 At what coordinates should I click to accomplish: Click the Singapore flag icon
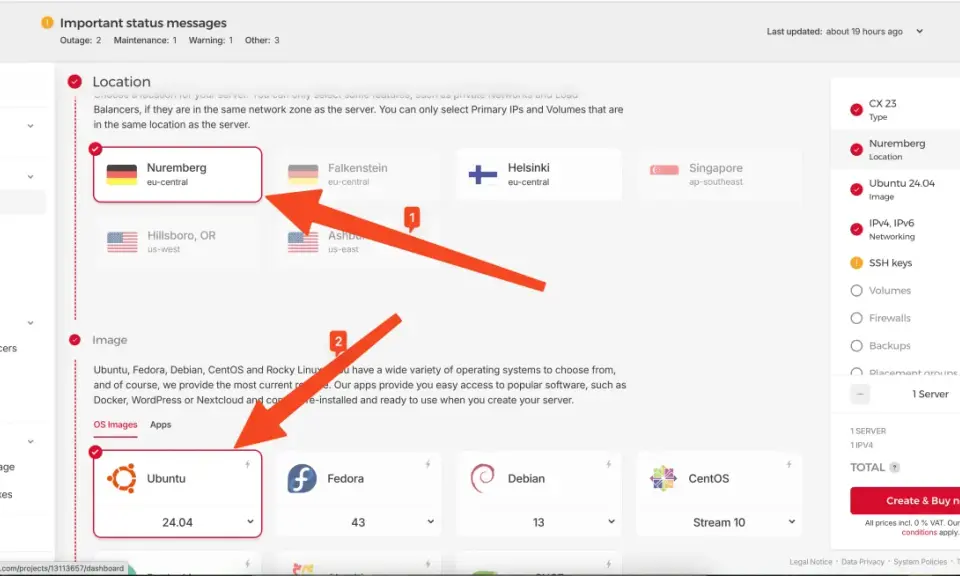click(x=664, y=170)
